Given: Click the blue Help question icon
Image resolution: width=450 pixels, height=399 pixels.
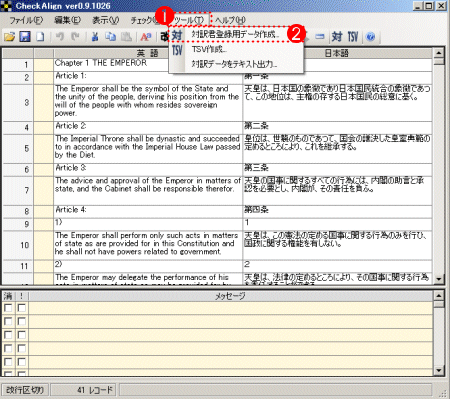Looking at the screenshot, I should click(371, 37).
